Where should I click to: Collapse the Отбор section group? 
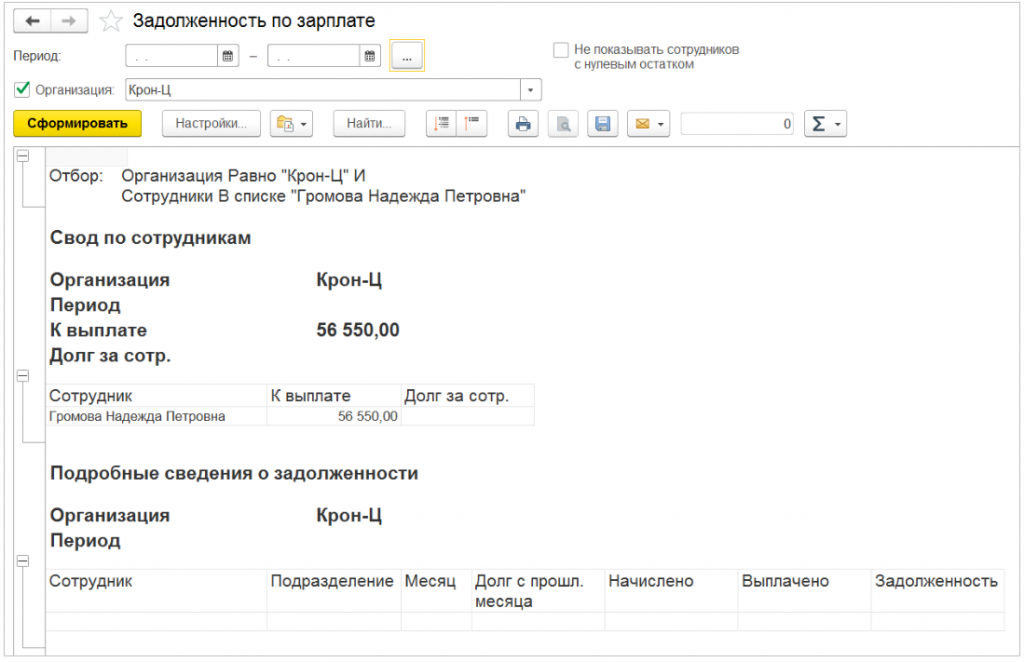[23, 156]
